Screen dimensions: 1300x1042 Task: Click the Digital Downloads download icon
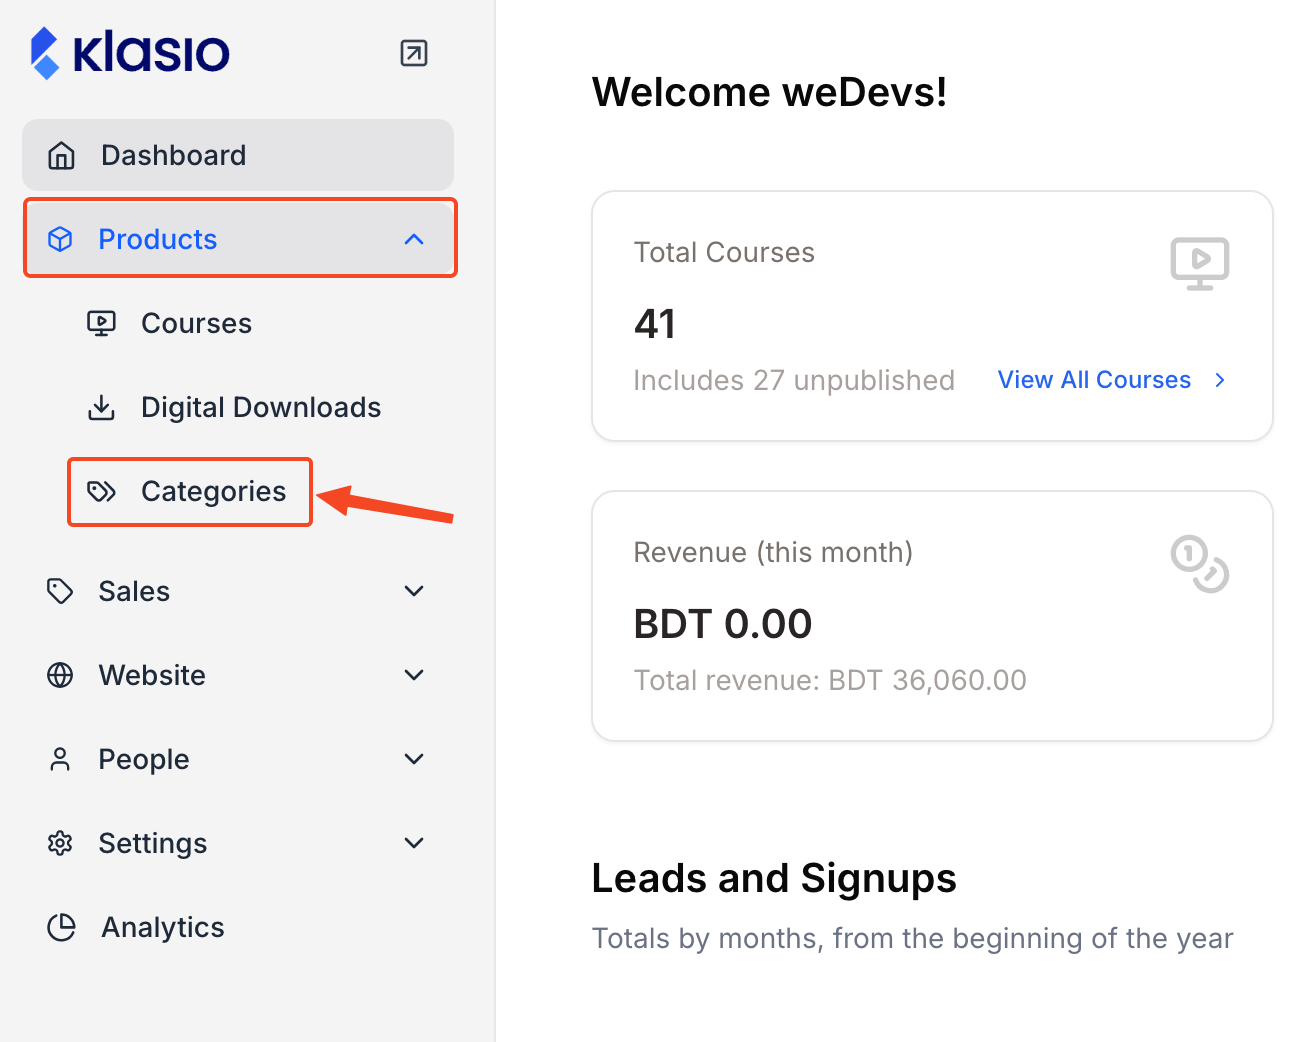click(101, 407)
